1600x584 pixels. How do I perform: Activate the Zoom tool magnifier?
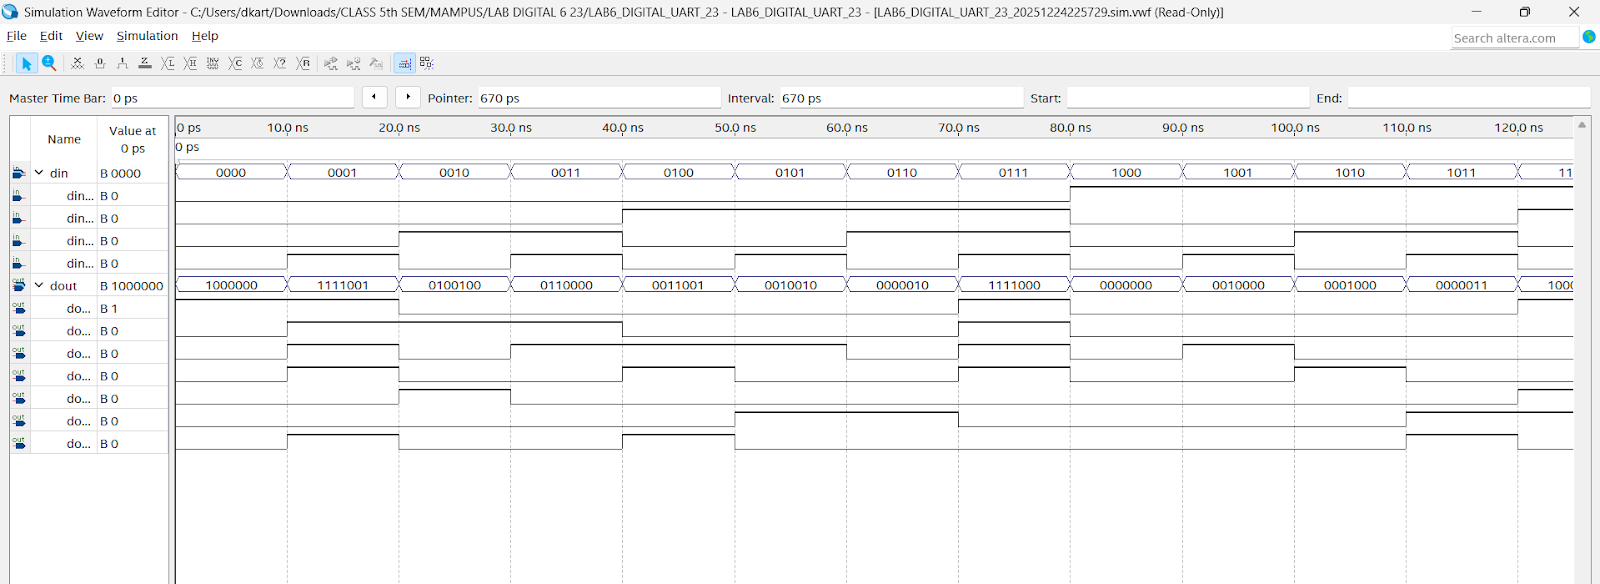click(48, 63)
